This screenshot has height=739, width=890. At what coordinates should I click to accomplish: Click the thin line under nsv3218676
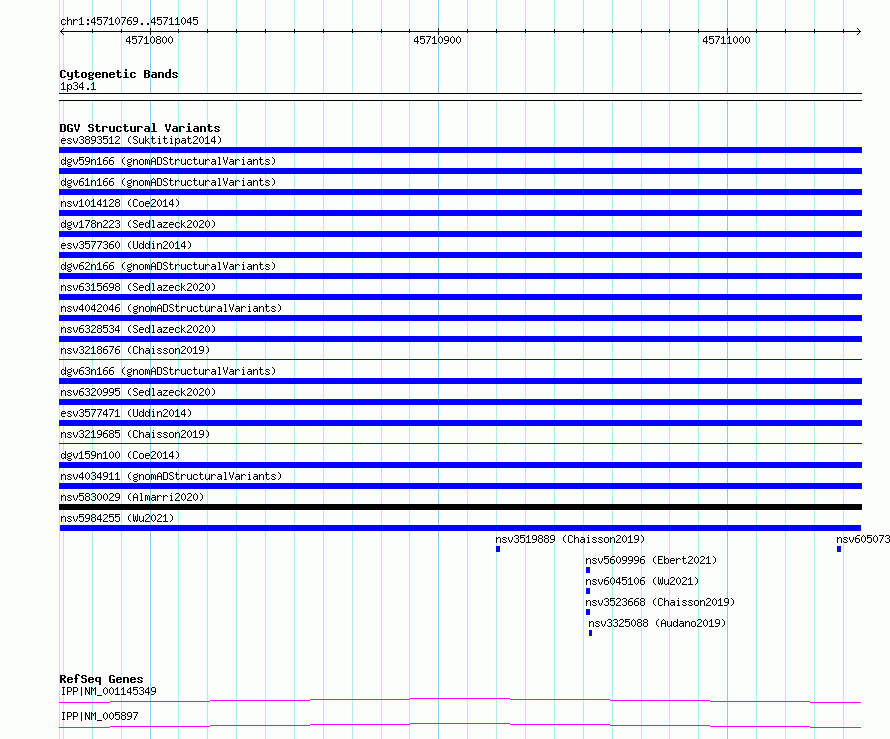(x=460, y=359)
